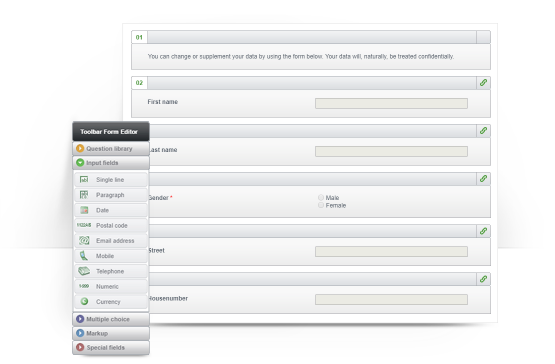Image resolution: width=555 pixels, height=364 pixels.
Task: Select the Female radio button
Action: click(321, 205)
